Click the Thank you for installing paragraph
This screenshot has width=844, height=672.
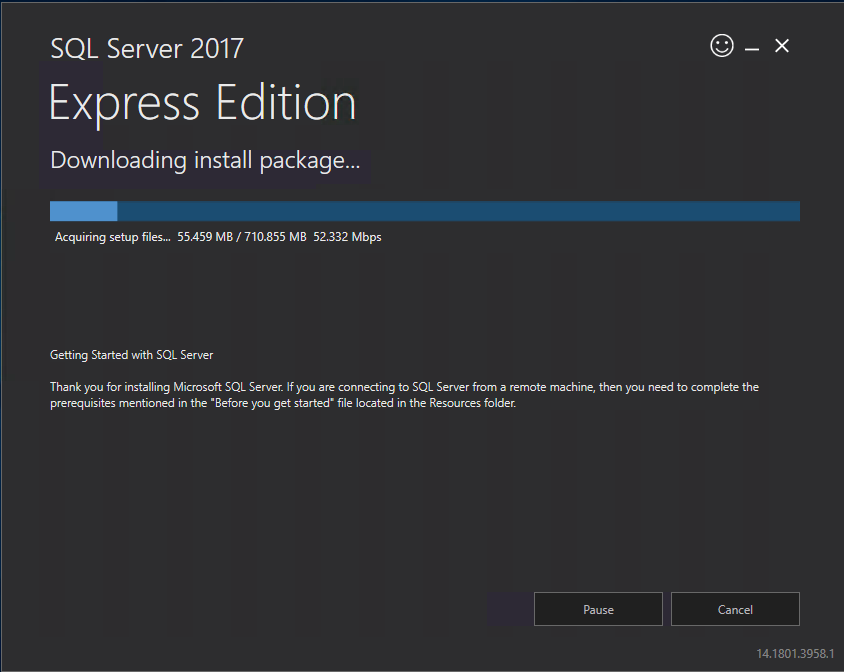(x=404, y=395)
